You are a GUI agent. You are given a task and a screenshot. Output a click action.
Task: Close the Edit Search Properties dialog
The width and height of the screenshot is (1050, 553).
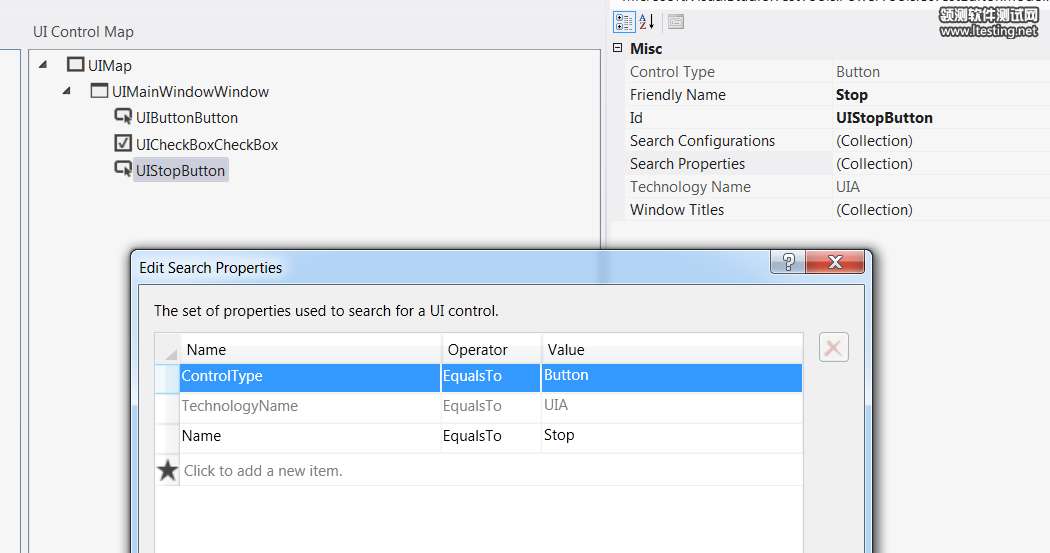coord(835,262)
